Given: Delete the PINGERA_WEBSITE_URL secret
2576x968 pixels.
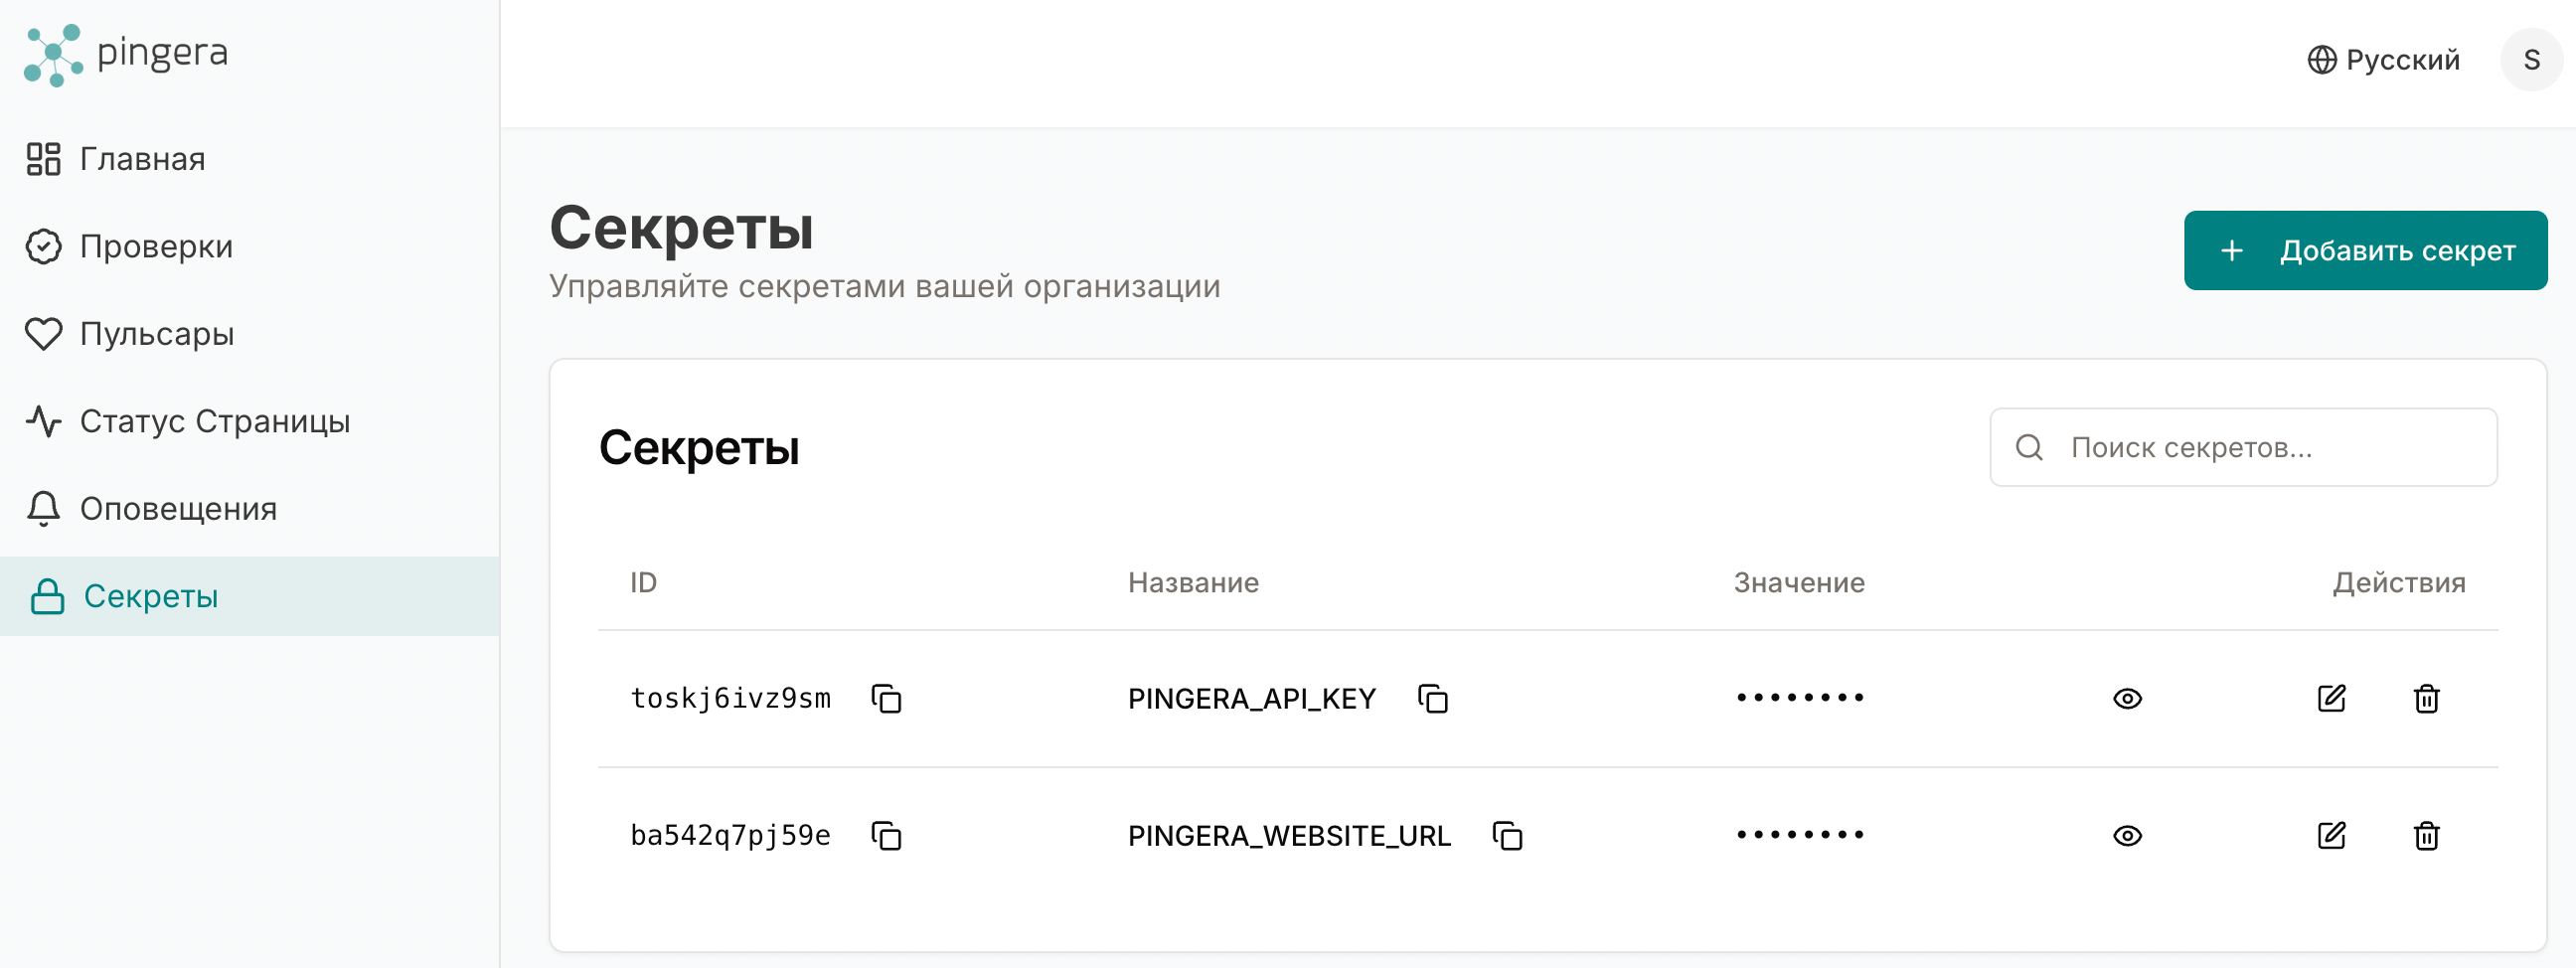Looking at the screenshot, I should (2425, 835).
